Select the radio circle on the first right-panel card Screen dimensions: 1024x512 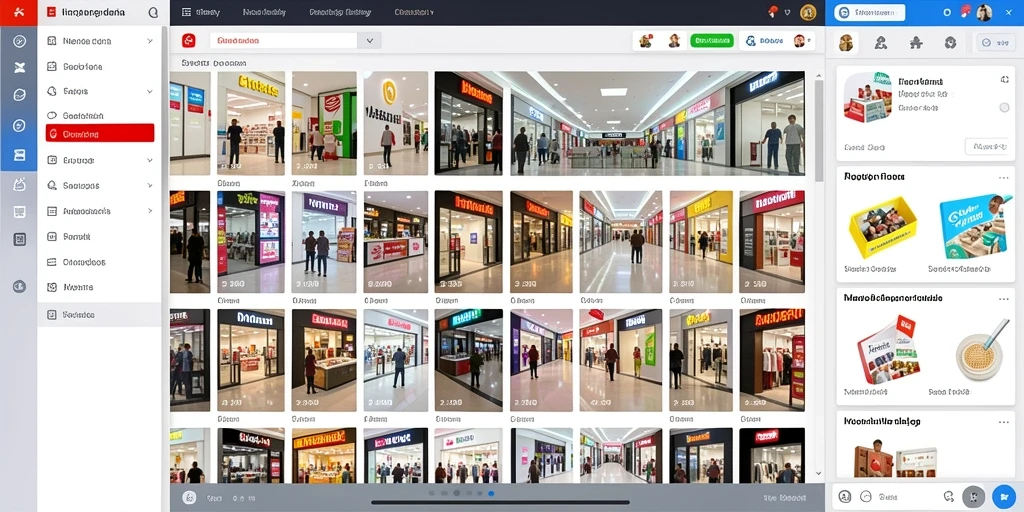(1004, 107)
